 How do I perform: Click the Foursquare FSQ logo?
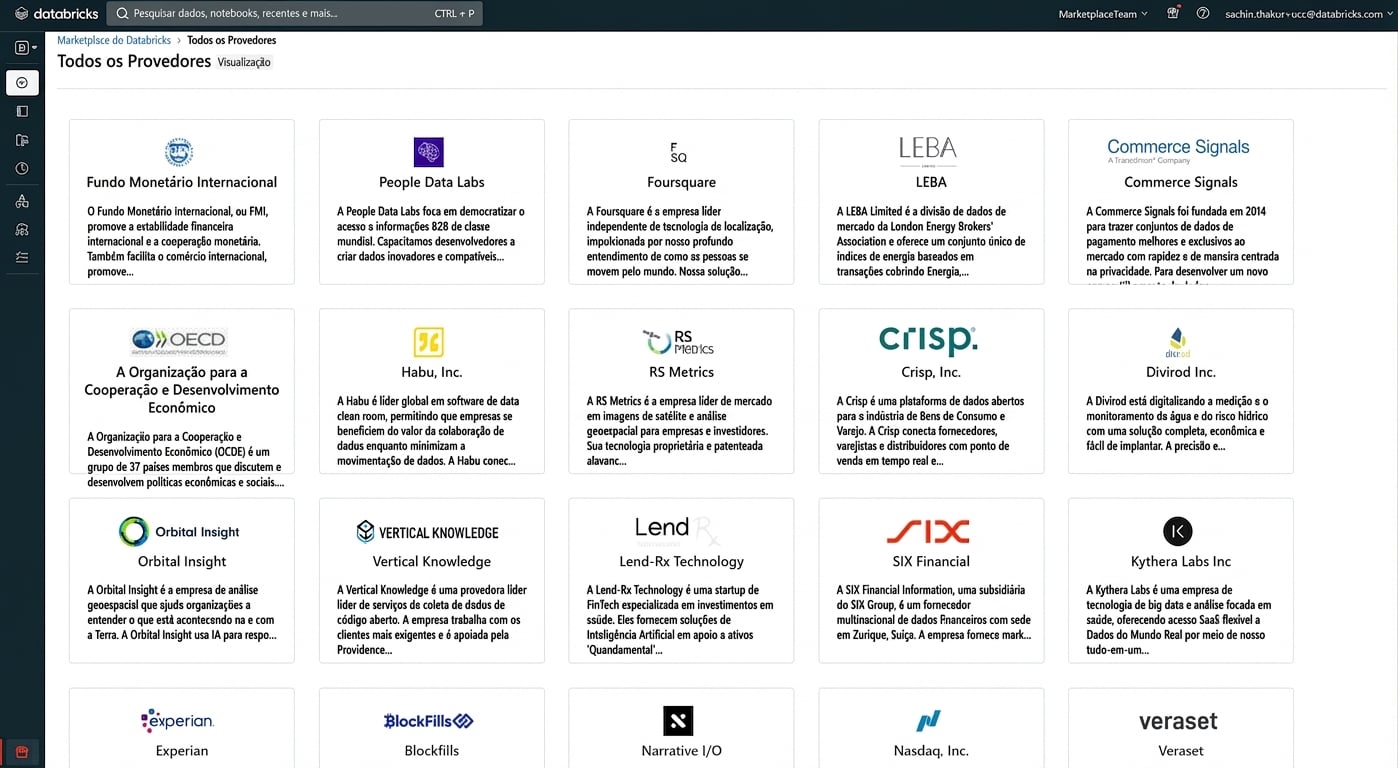pos(679,152)
